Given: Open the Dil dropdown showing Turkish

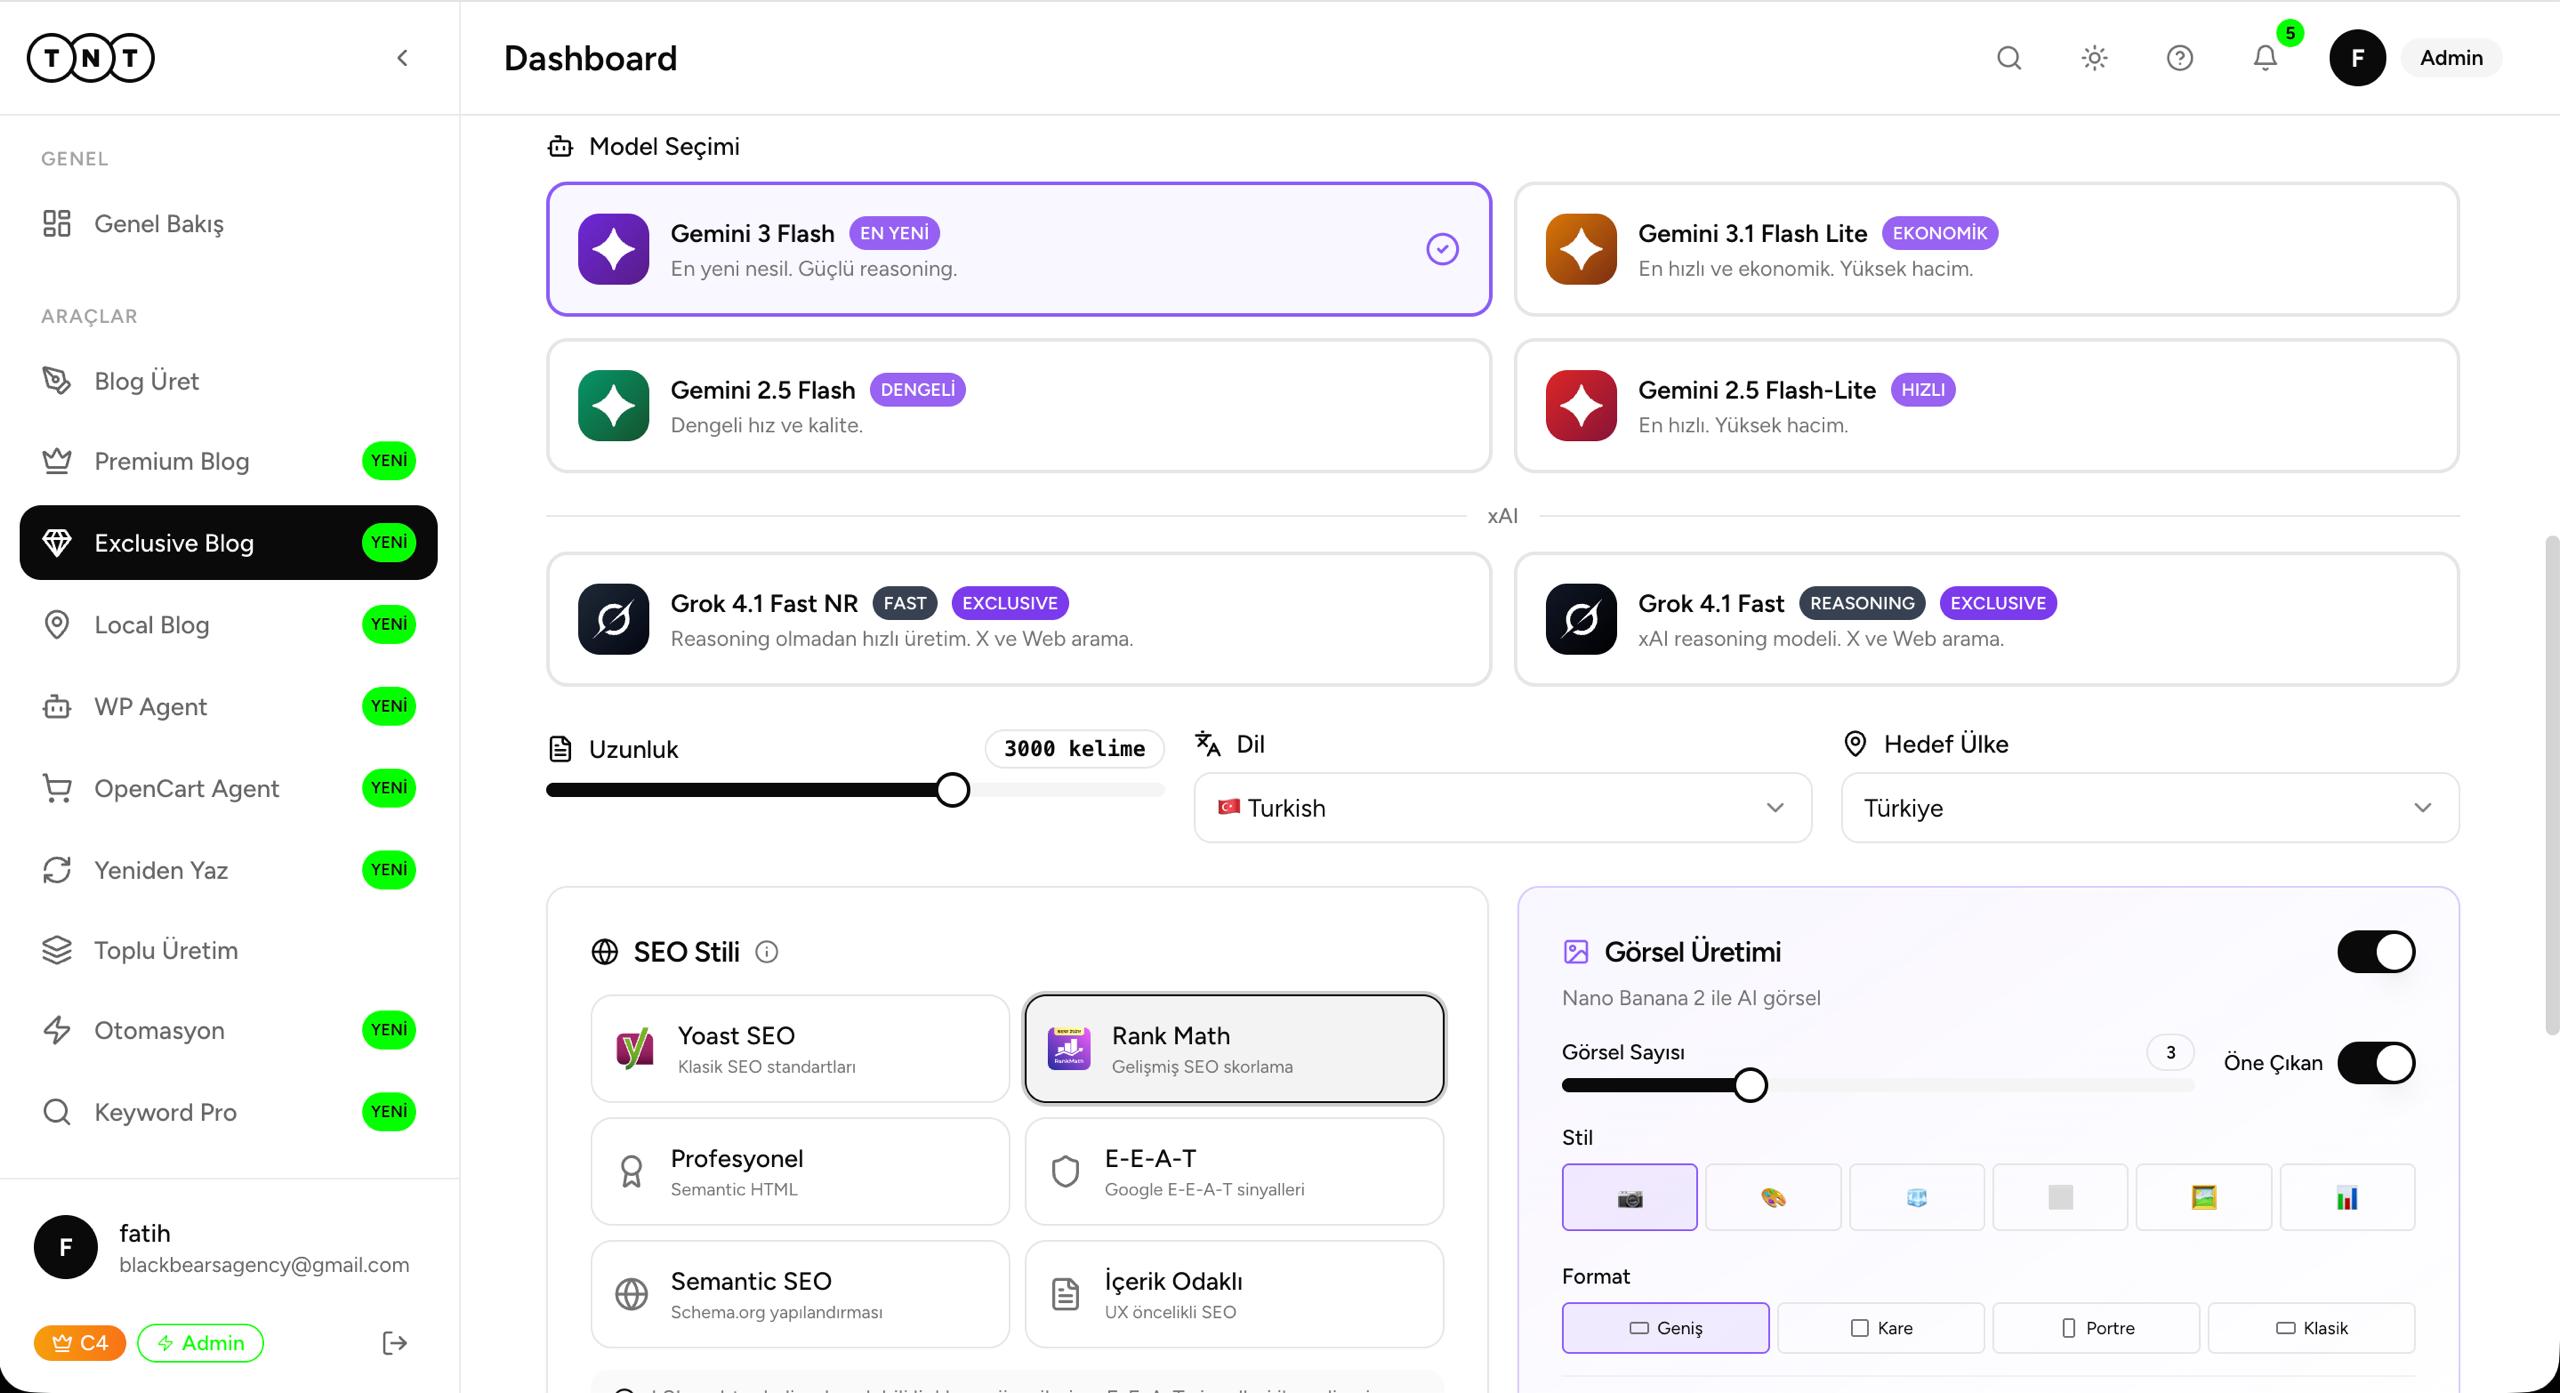Looking at the screenshot, I should click(1502, 808).
